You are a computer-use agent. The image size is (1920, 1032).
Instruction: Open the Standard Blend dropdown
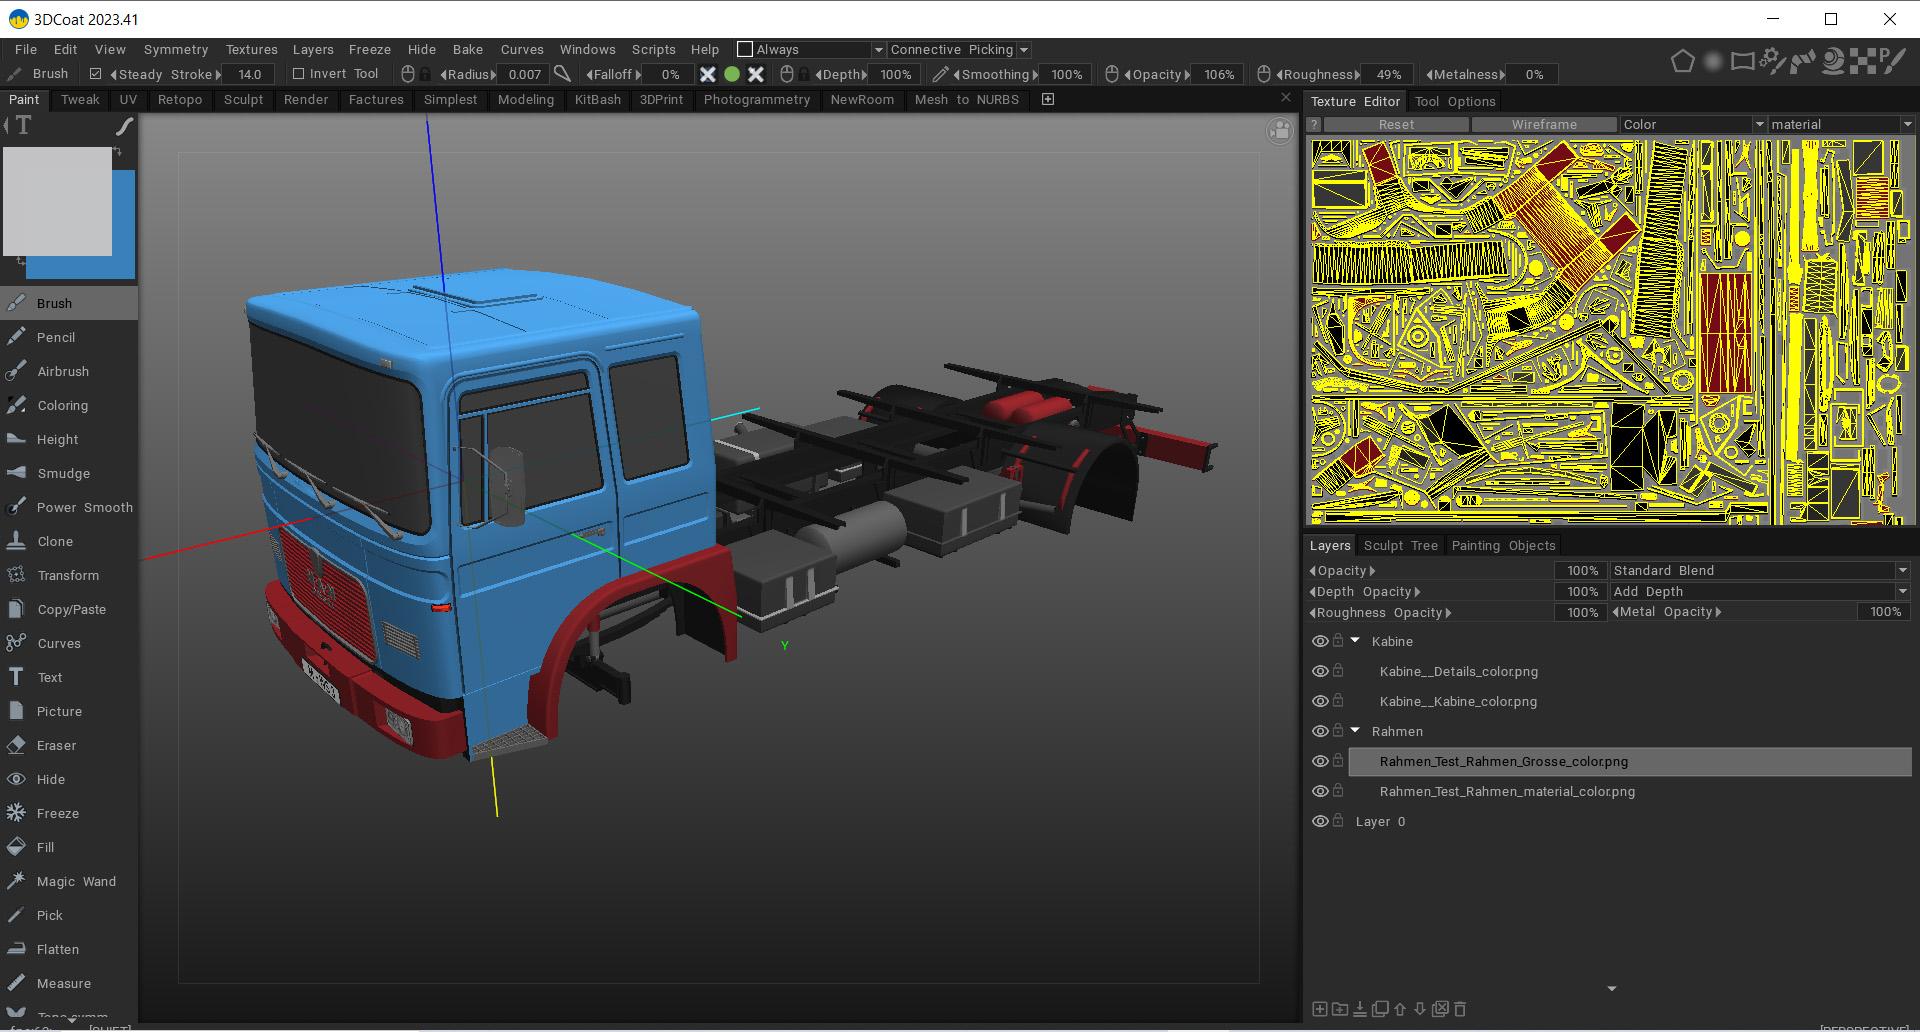(x=1760, y=570)
